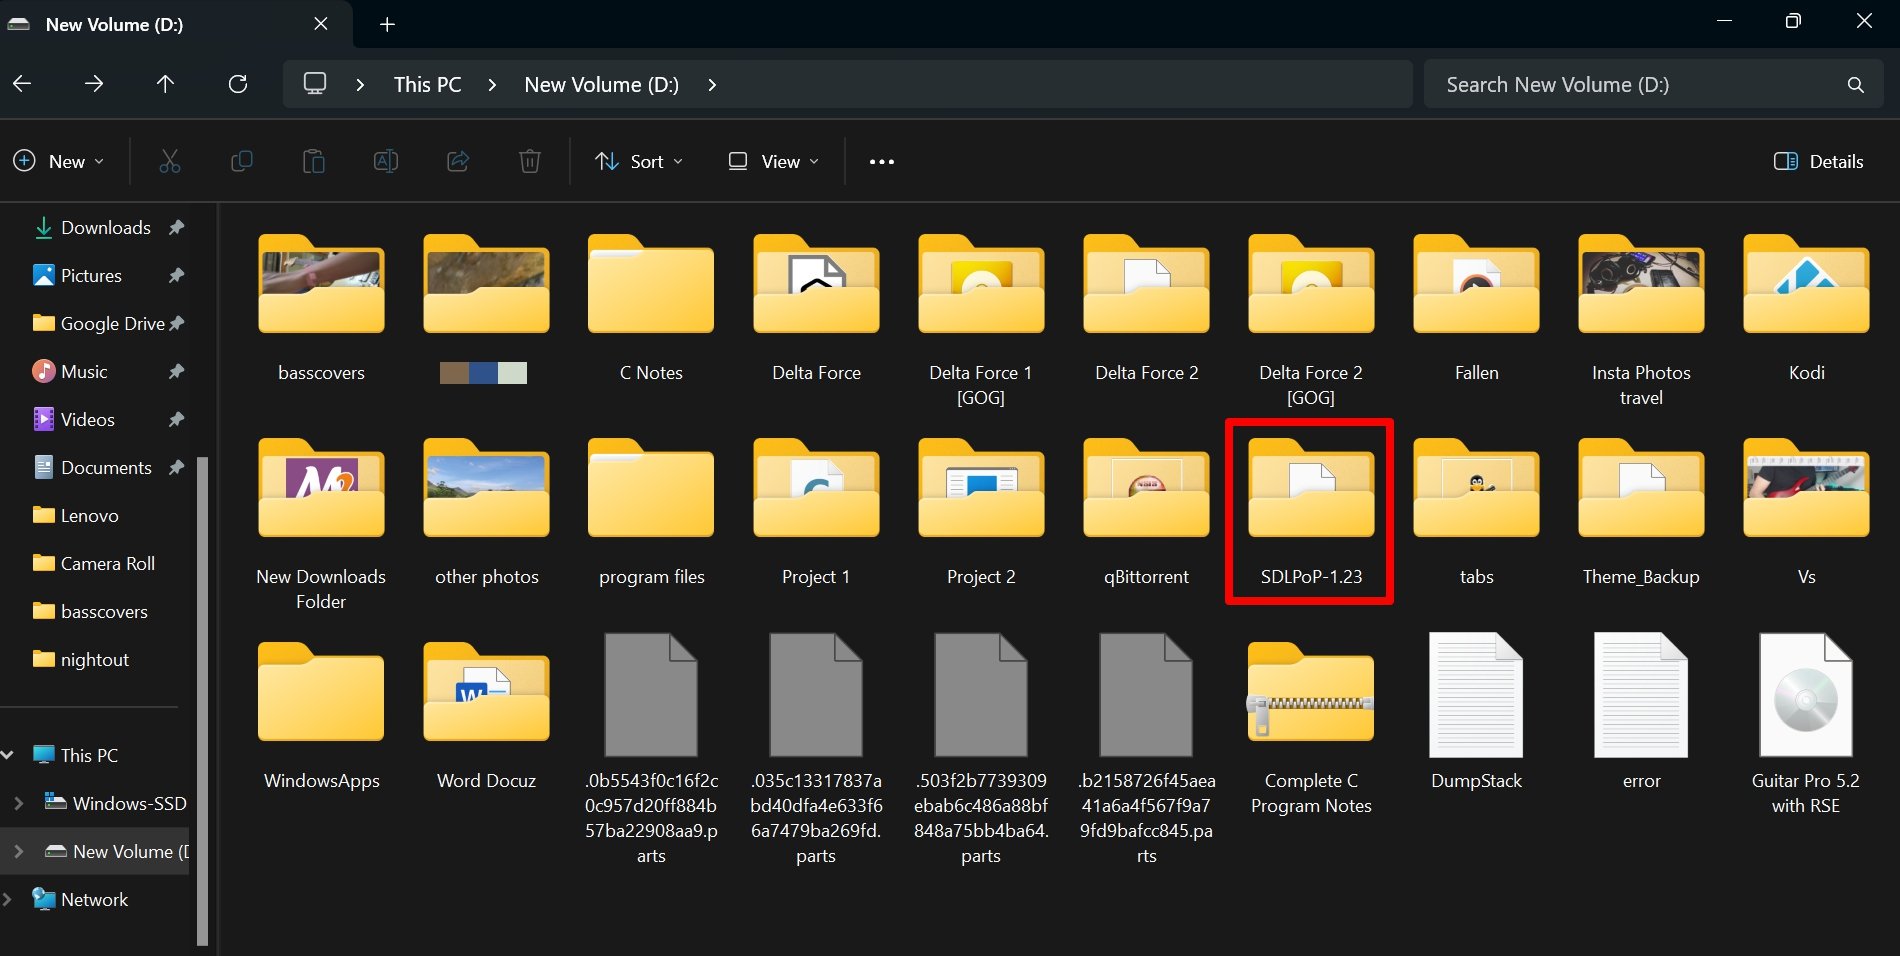The image size is (1900, 956).
Task: Open the See more three-dots menu
Action: (881, 161)
